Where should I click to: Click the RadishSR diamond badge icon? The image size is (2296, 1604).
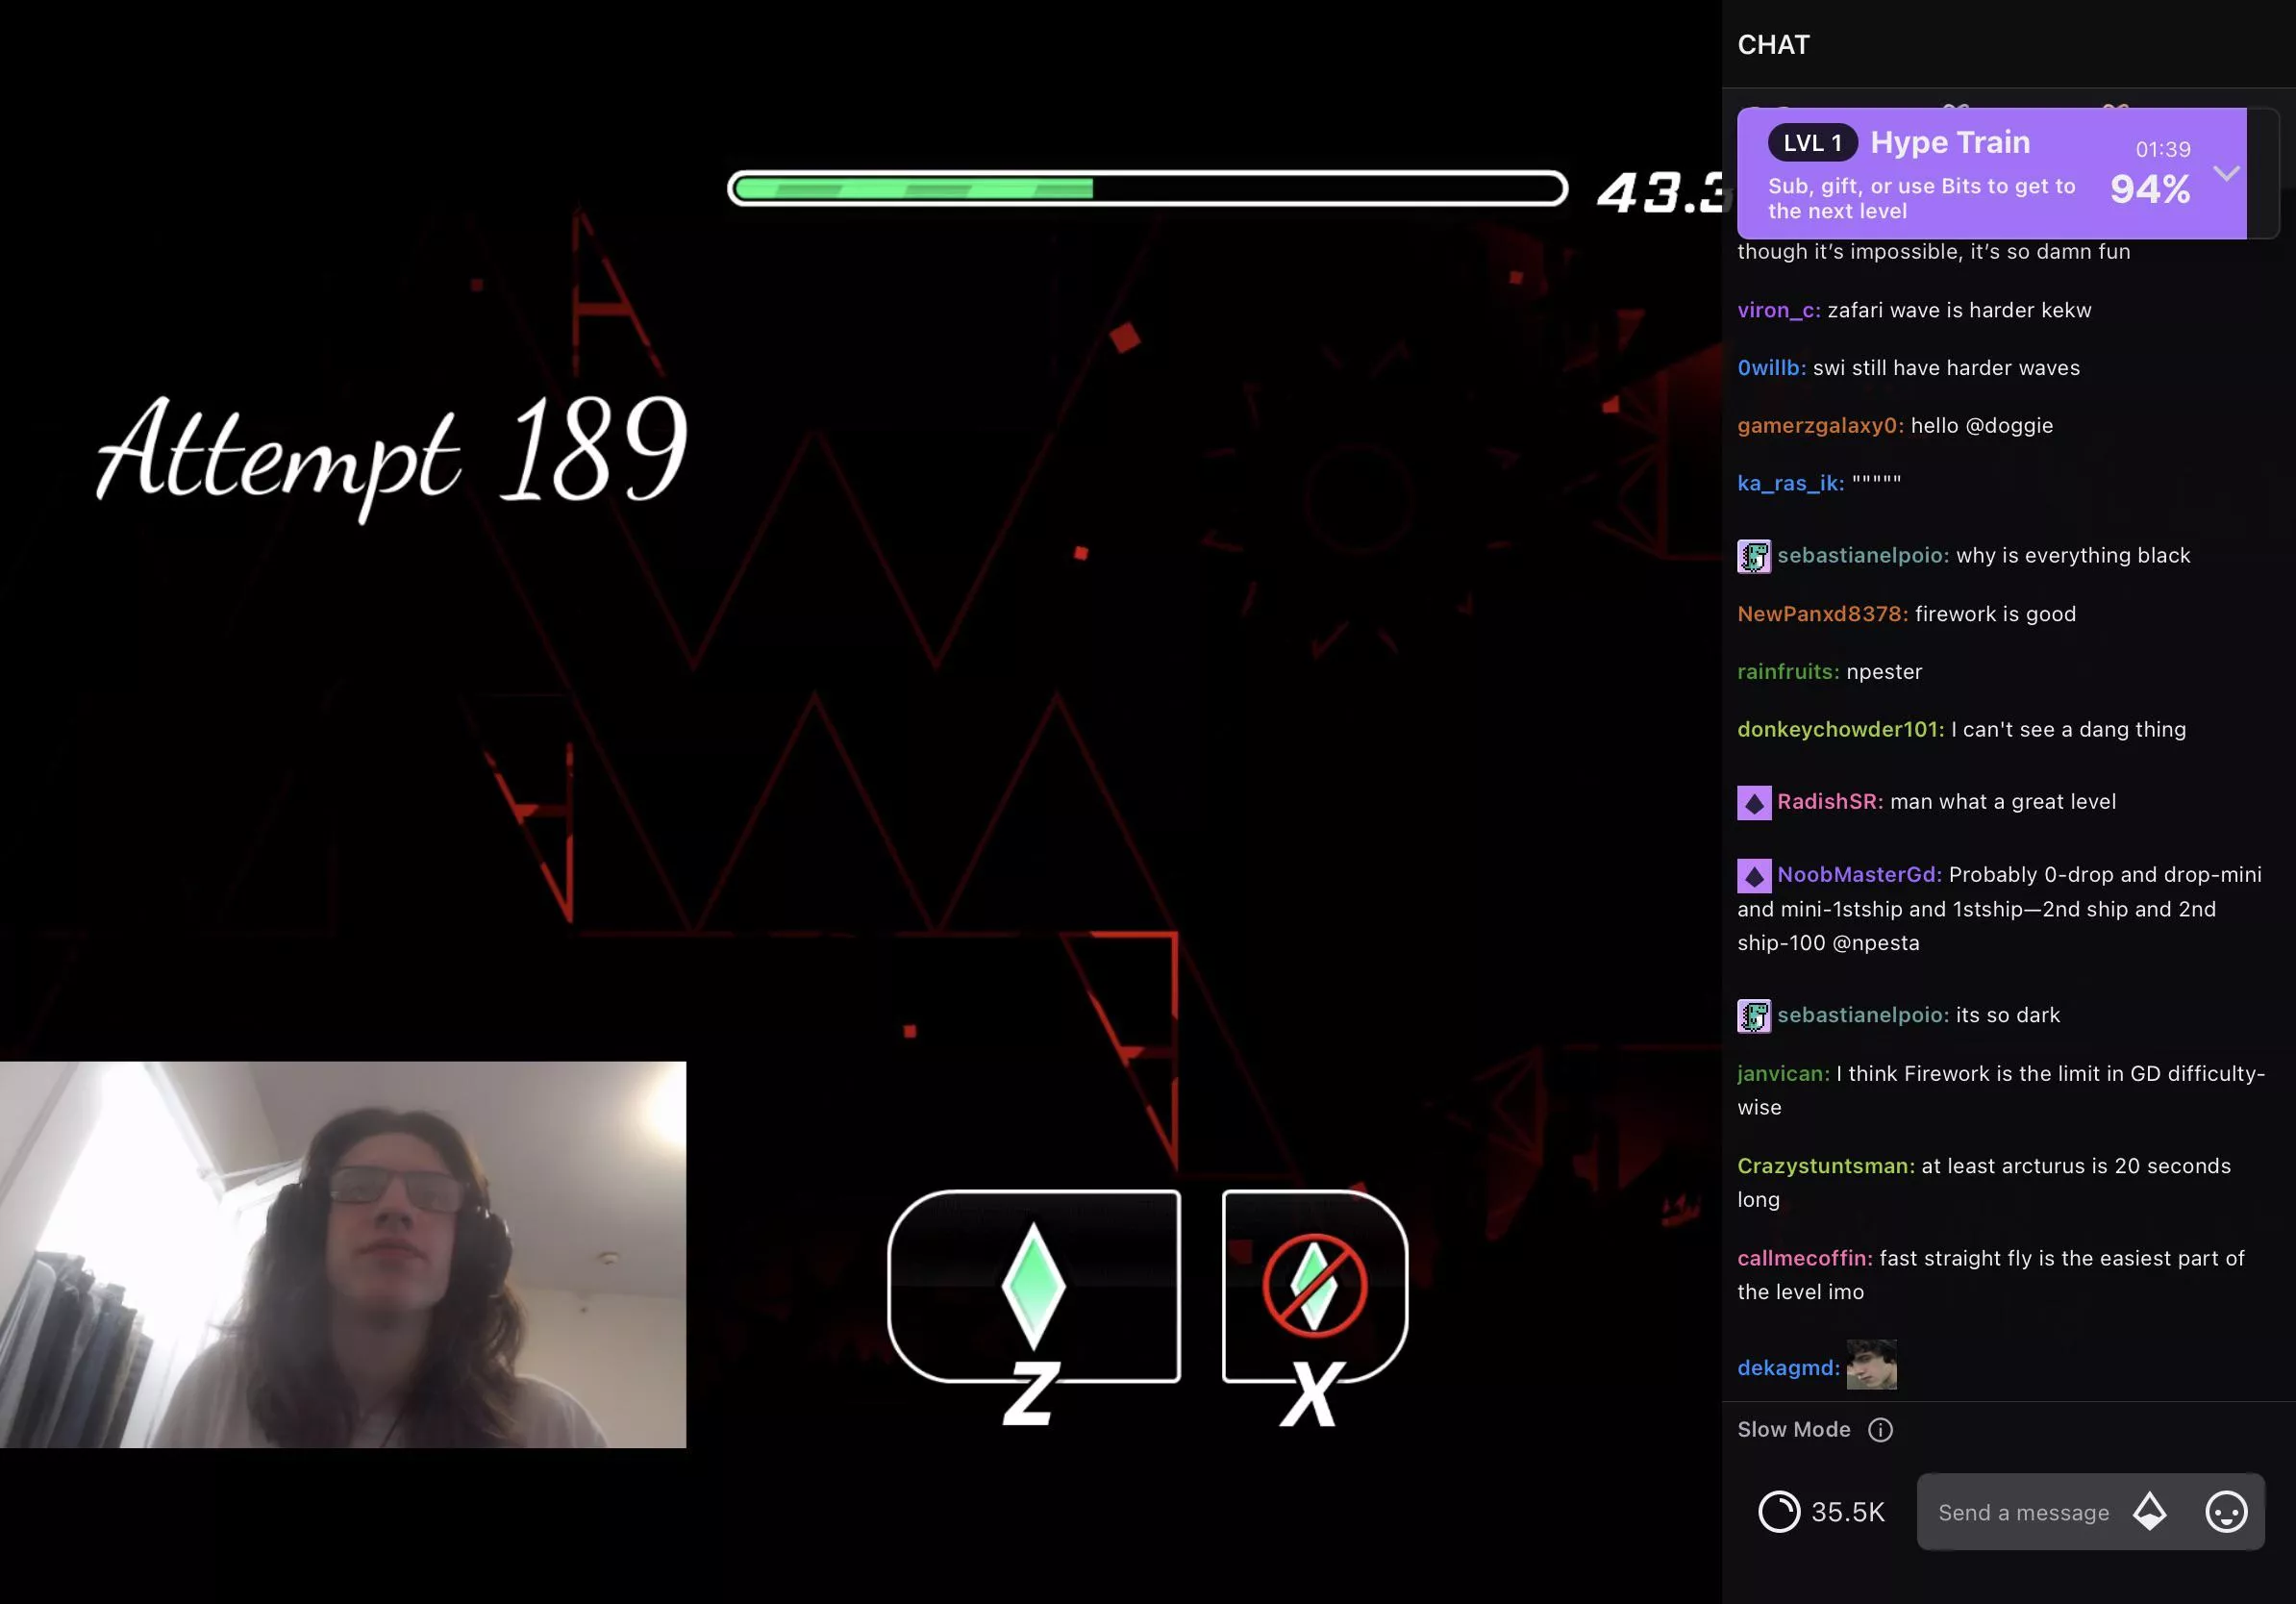[1754, 801]
